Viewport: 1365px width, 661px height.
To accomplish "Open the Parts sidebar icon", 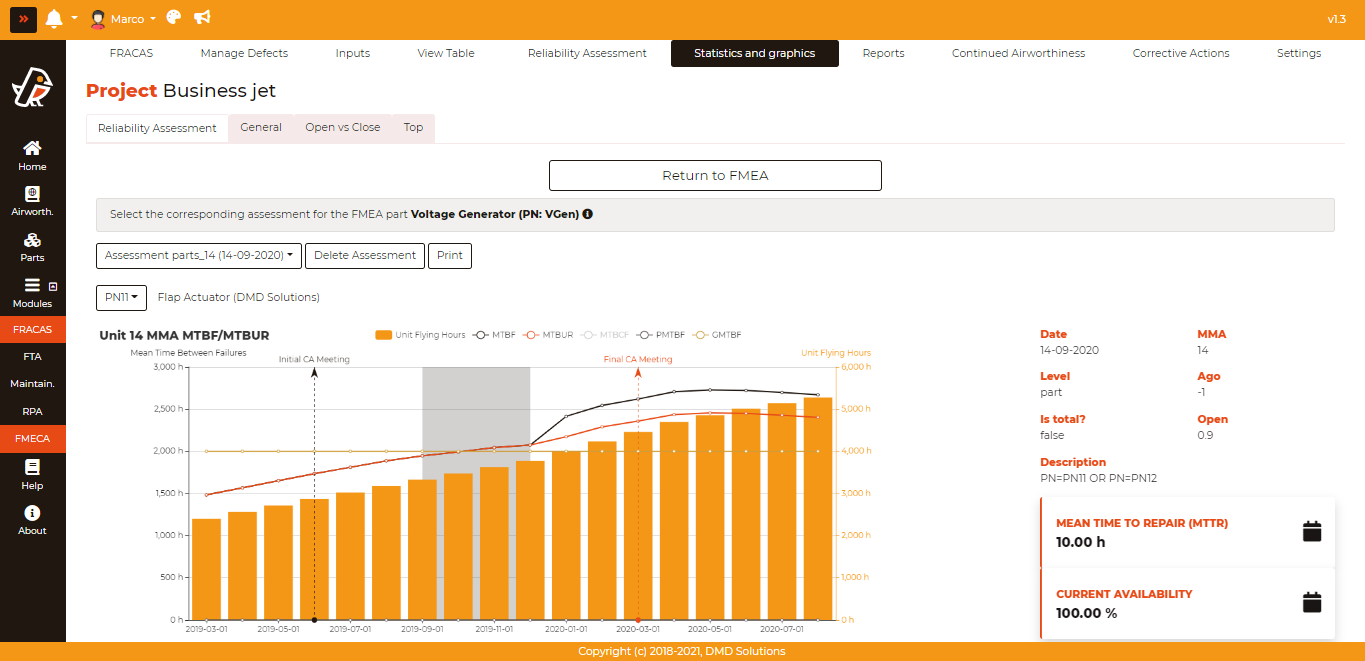I will pyautogui.click(x=32, y=247).
